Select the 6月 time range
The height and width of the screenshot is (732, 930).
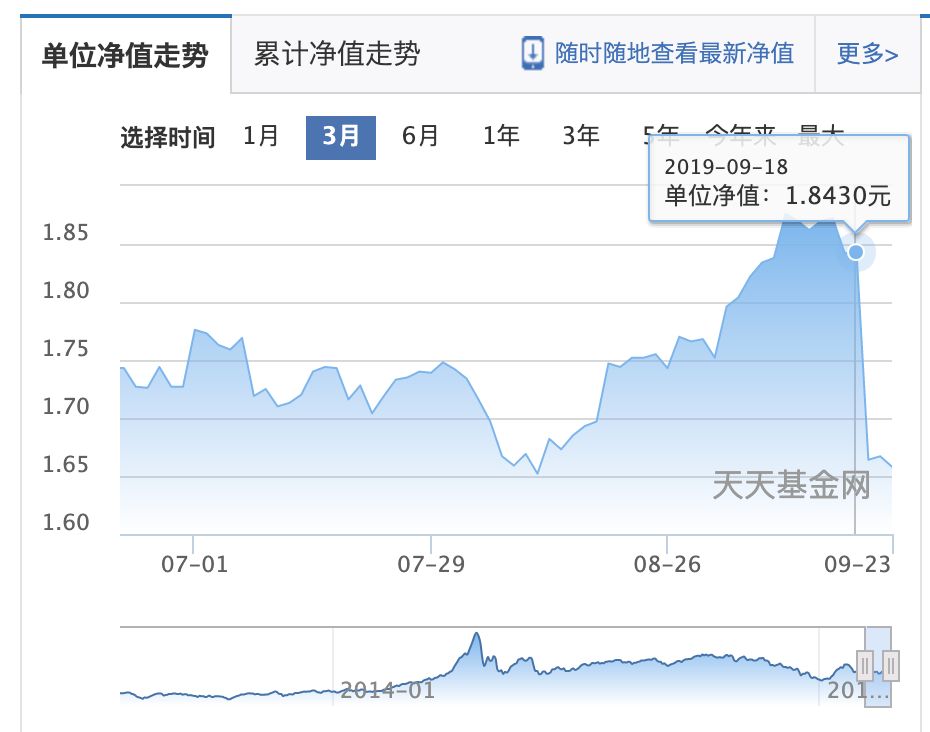pos(420,136)
